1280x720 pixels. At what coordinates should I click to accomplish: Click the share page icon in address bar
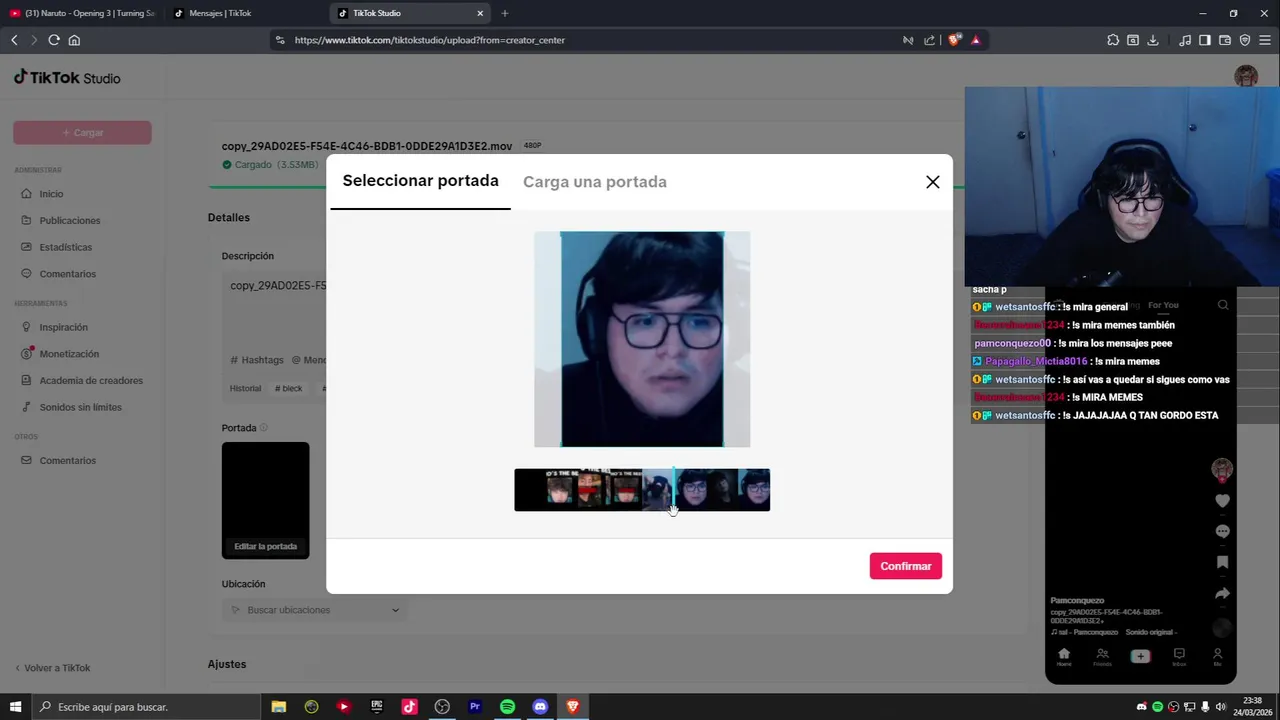pos(929,40)
